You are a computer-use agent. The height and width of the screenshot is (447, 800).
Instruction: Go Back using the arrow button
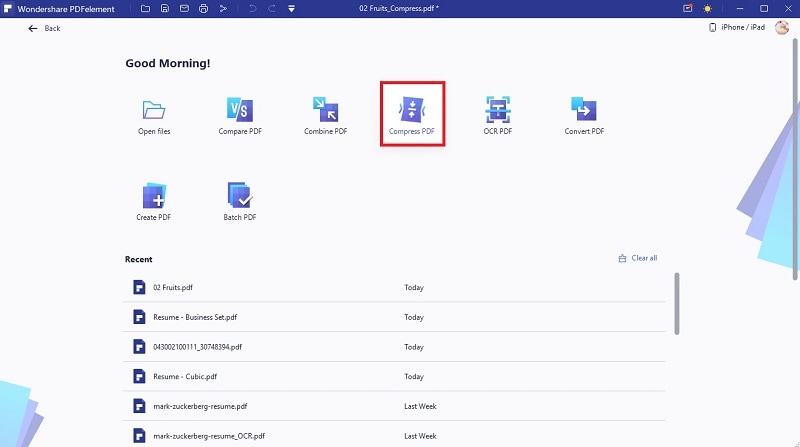click(x=44, y=29)
